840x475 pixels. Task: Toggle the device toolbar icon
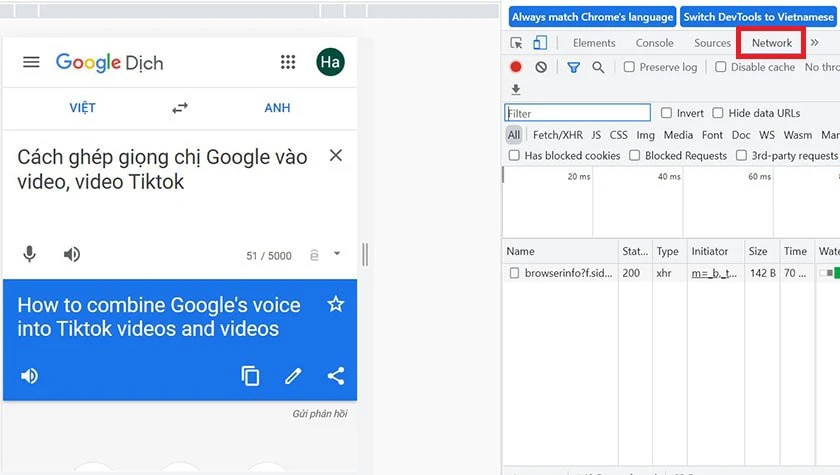click(x=540, y=43)
